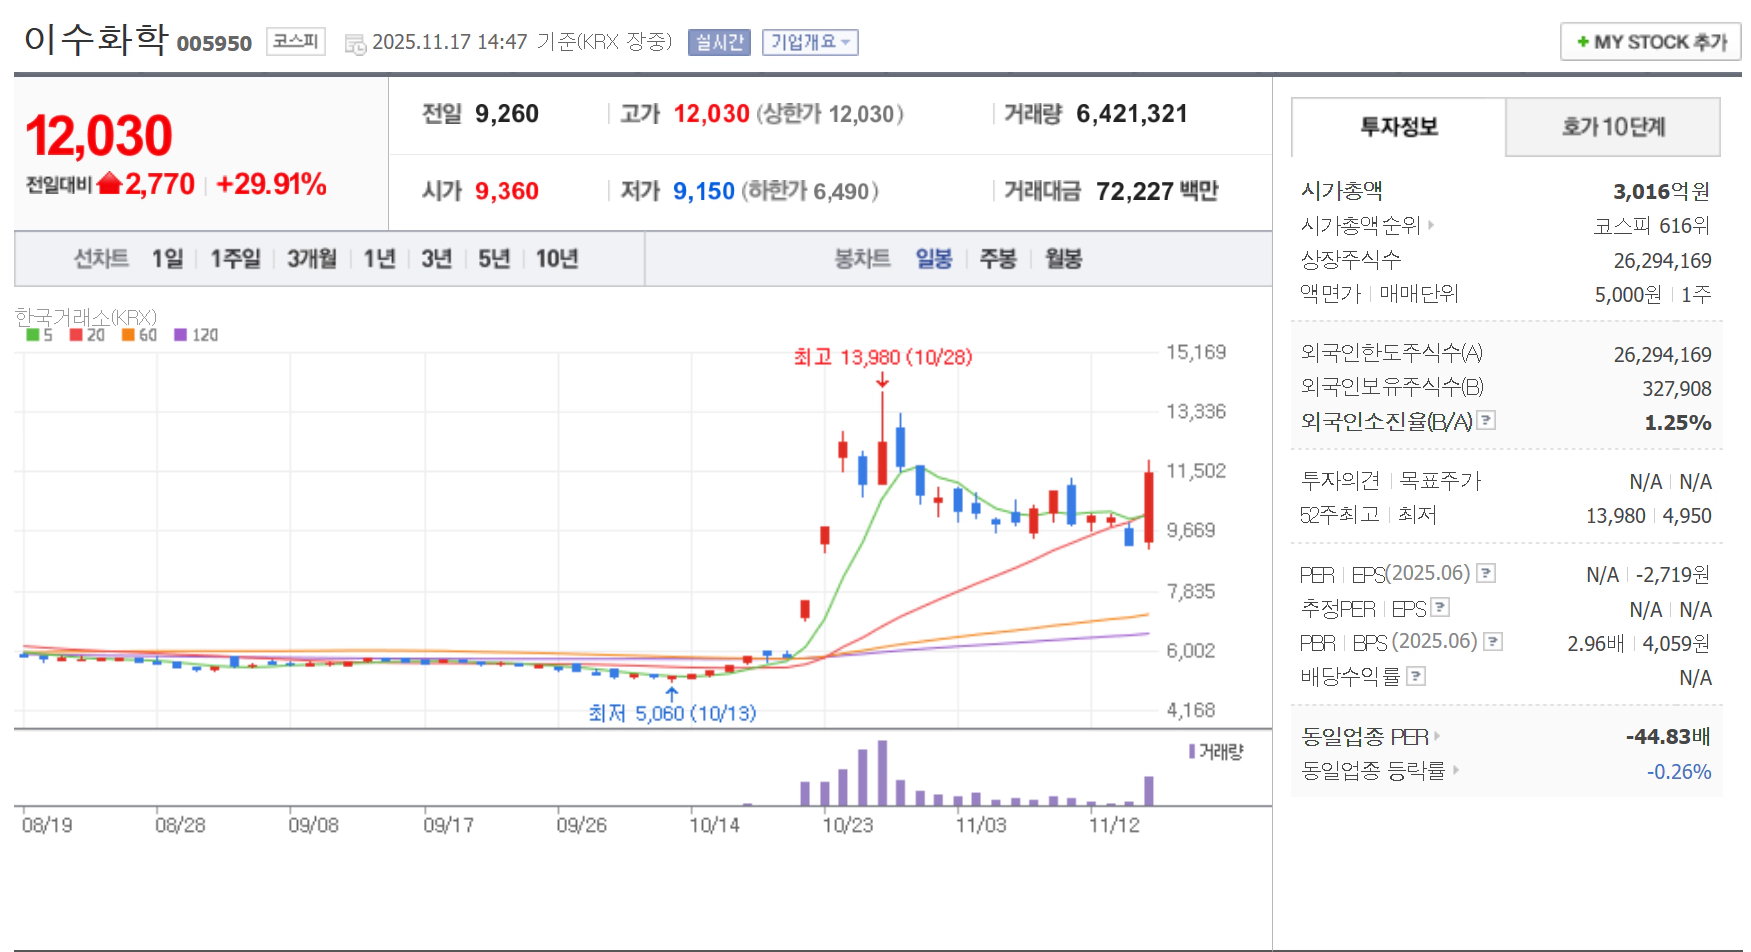Image resolution: width=1751 pixels, height=952 pixels.
Task: Enable 선차트 line chart mode
Action: (x=103, y=258)
